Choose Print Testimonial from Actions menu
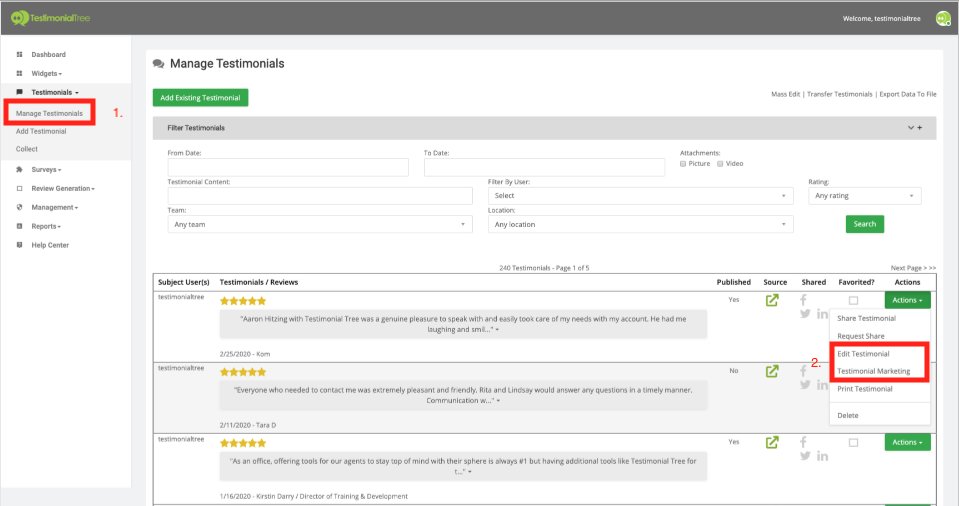 click(x=864, y=389)
